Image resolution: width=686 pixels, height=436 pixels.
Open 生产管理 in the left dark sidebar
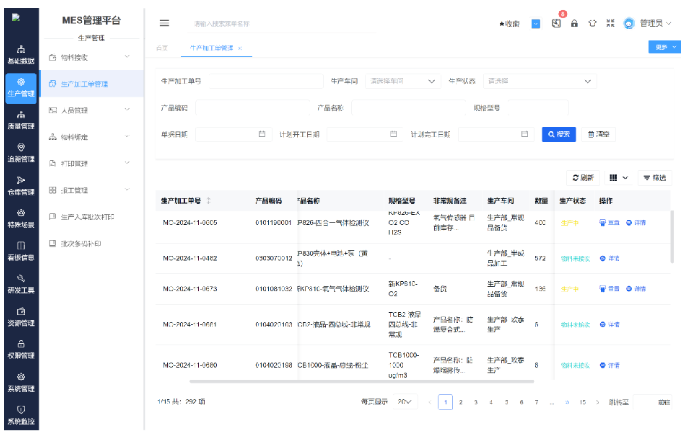(x=21, y=87)
